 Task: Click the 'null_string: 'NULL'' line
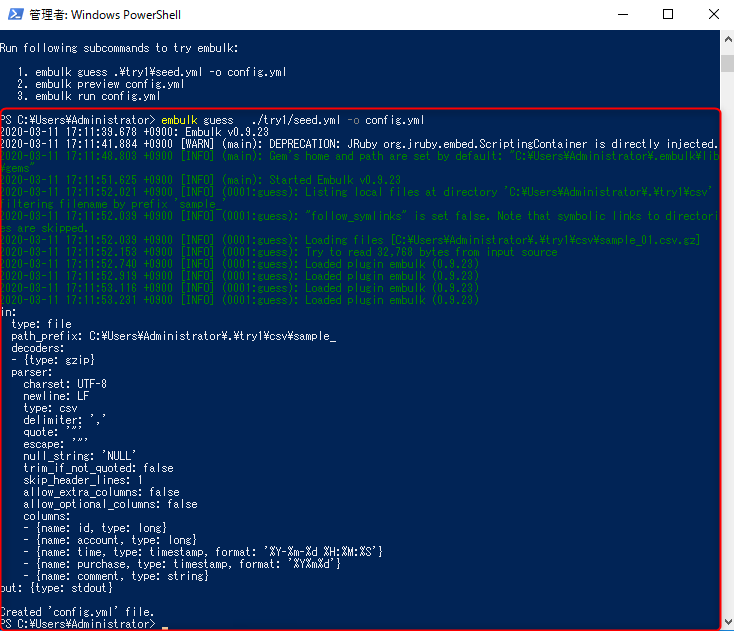(80, 456)
